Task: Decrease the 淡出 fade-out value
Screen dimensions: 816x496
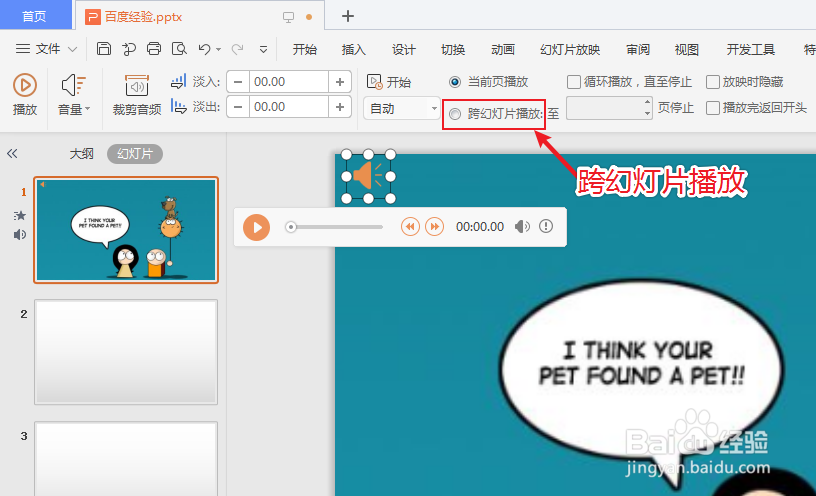Action: coord(238,107)
